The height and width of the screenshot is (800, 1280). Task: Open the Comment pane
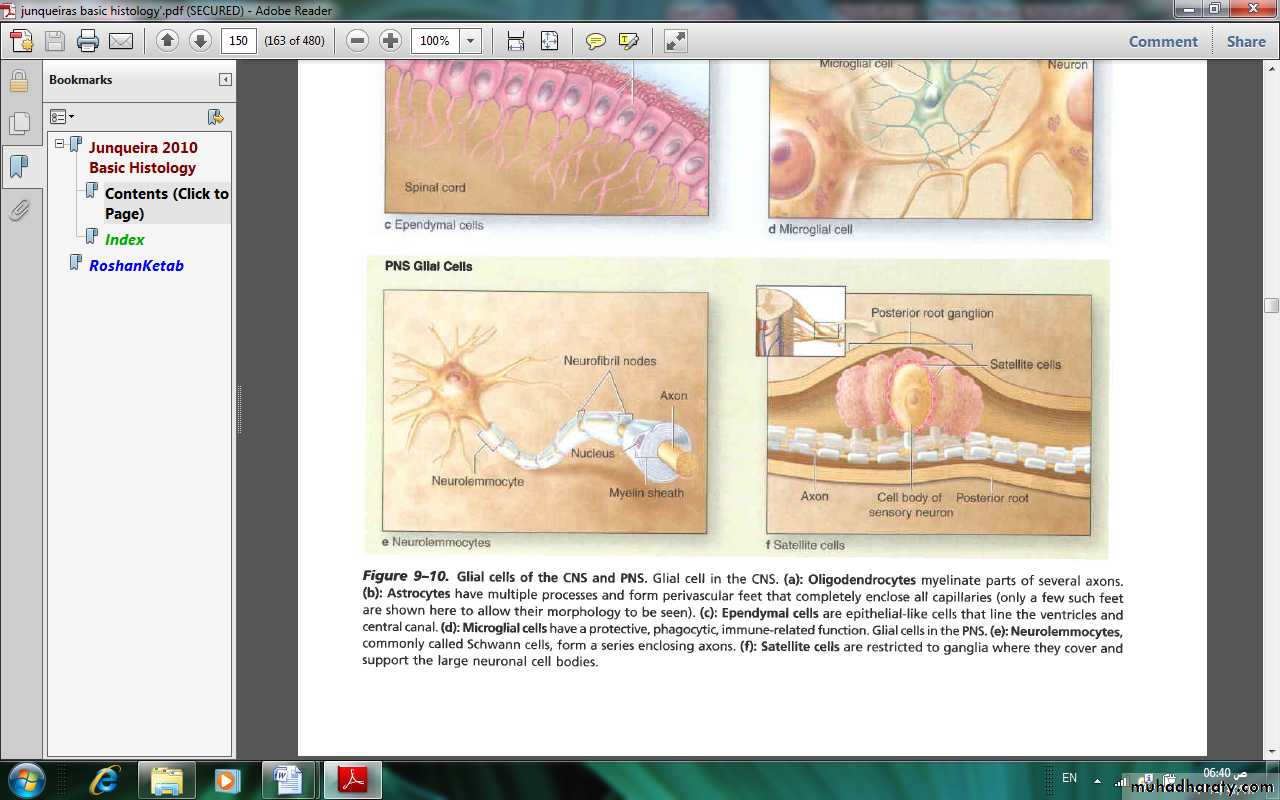click(x=1162, y=41)
